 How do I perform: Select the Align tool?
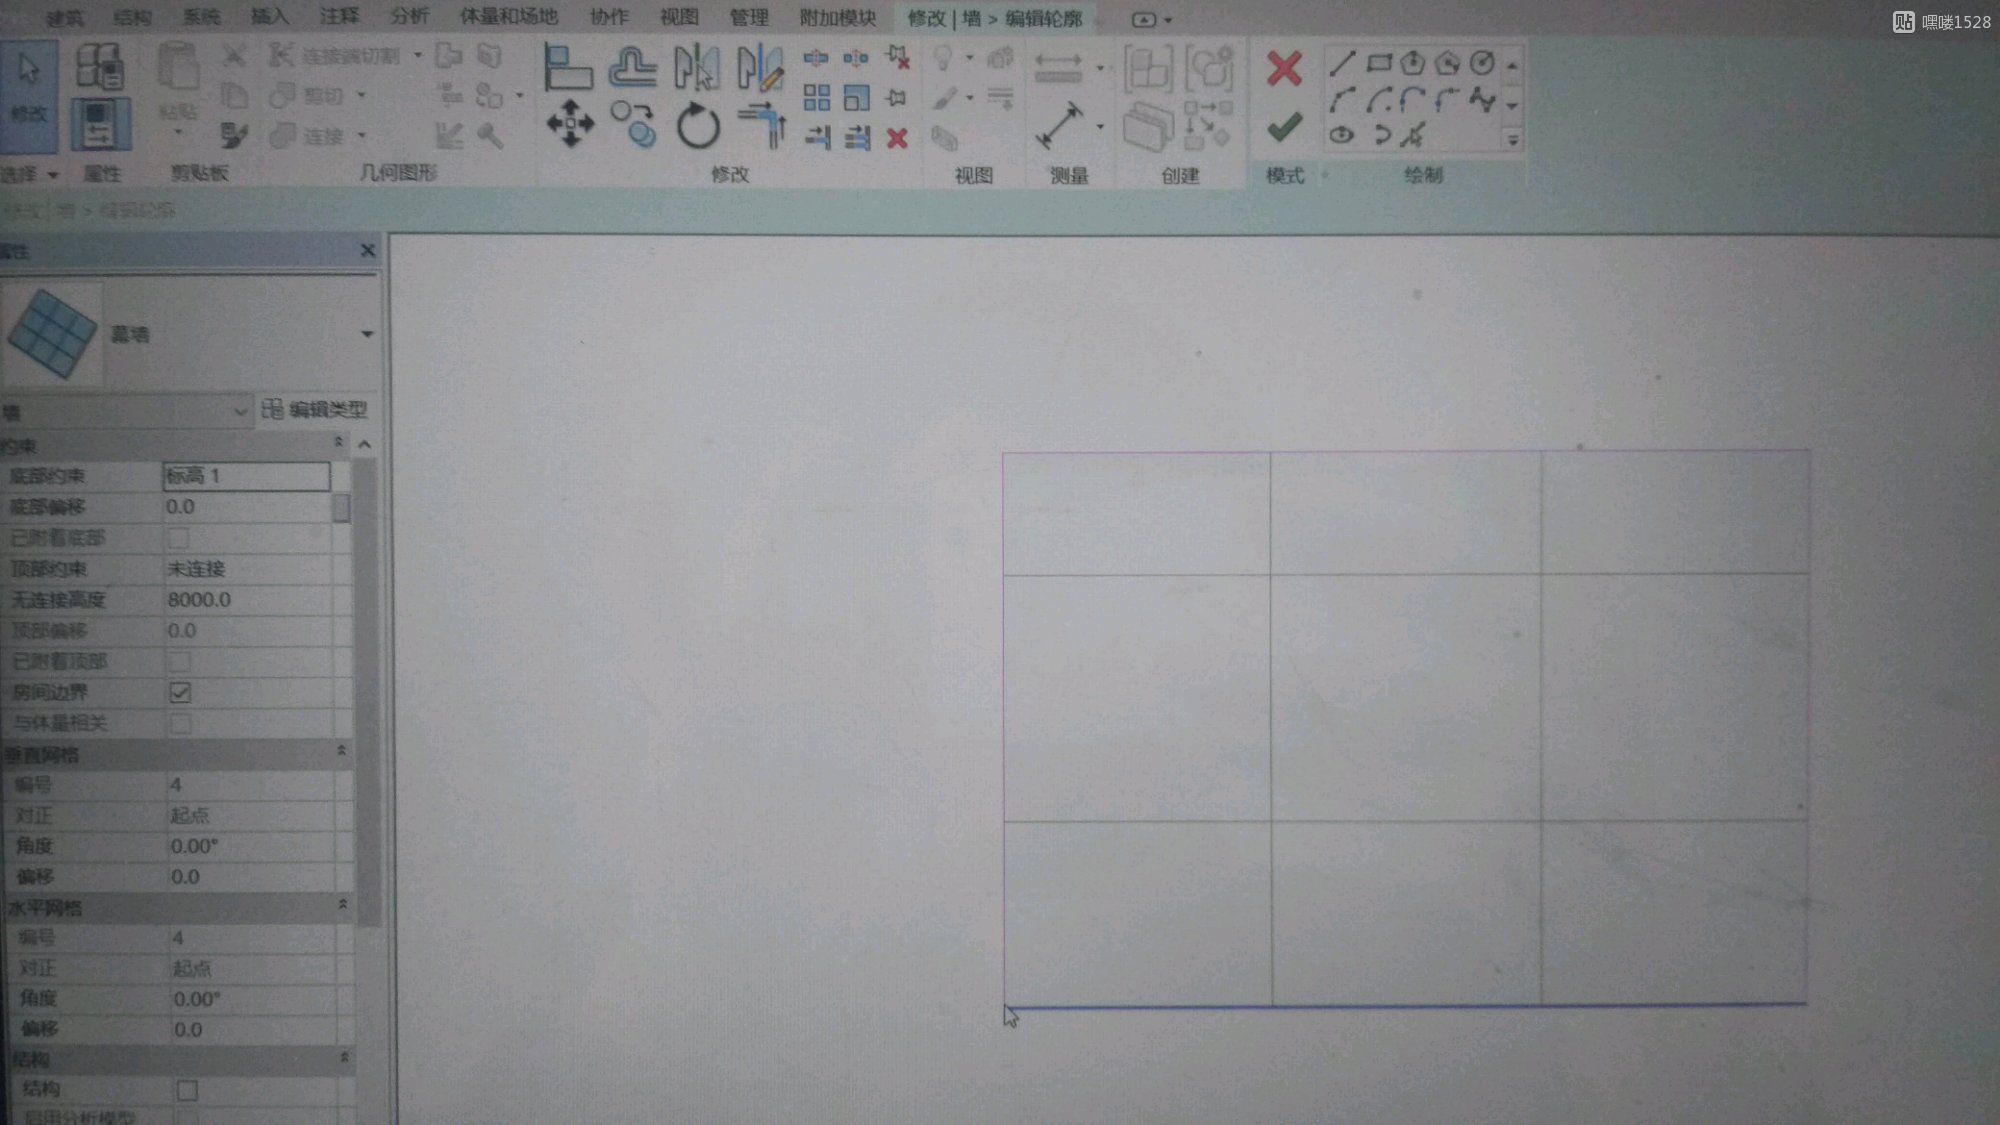(x=568, y=68)
